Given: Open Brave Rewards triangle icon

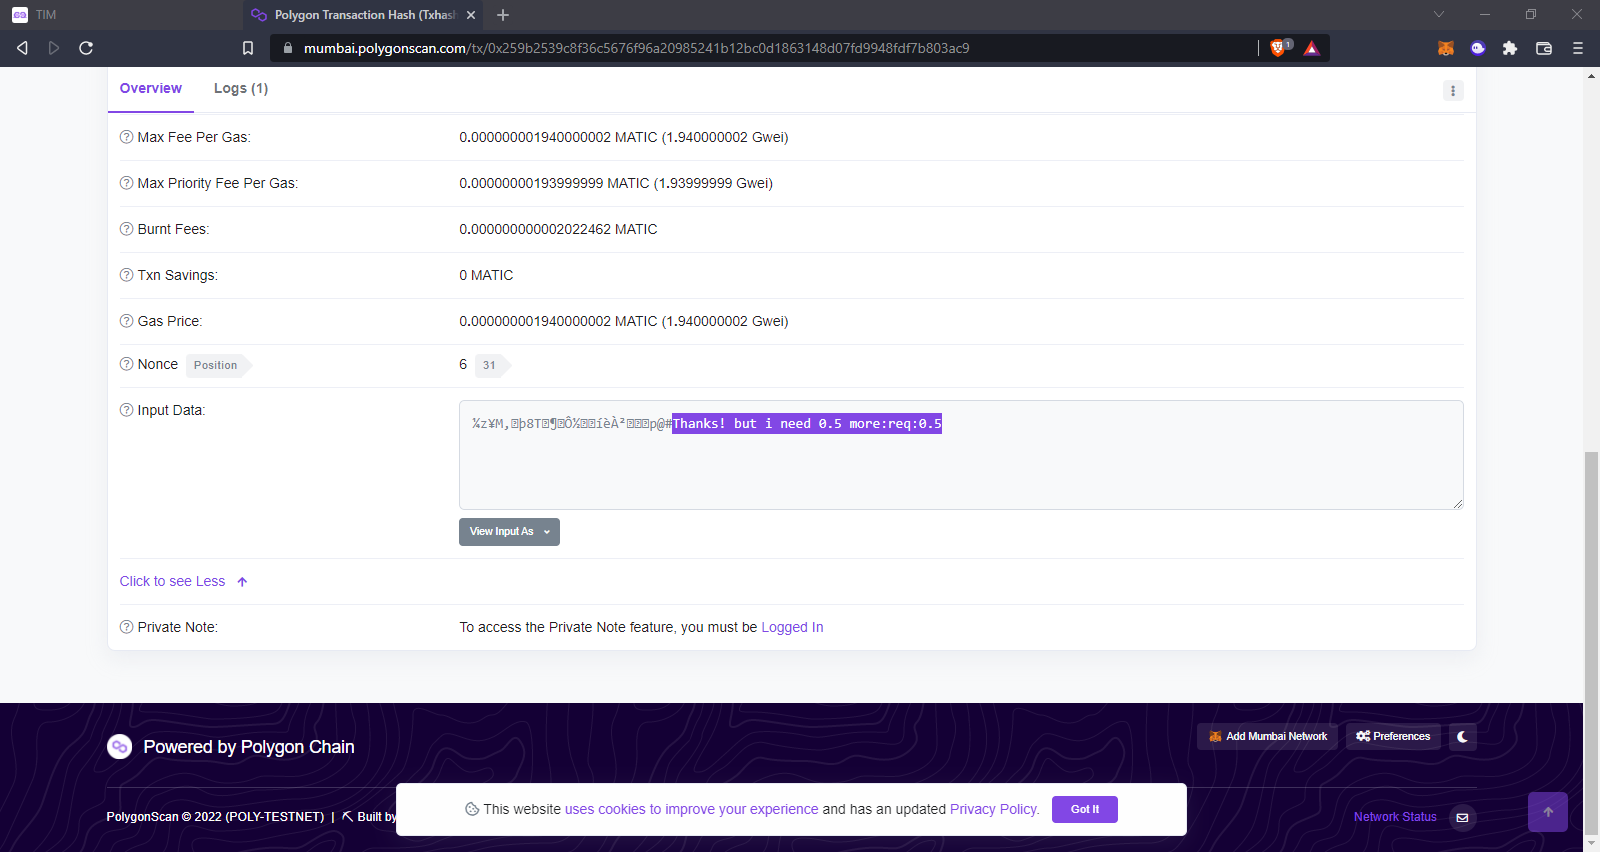Looking at the screenshot, I should tap(1312, 48).
